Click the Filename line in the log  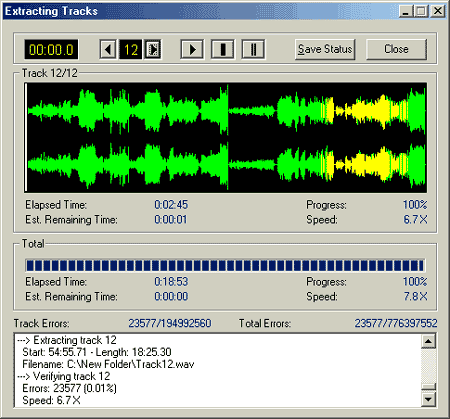pyautogui.click(x=108, y=364)
